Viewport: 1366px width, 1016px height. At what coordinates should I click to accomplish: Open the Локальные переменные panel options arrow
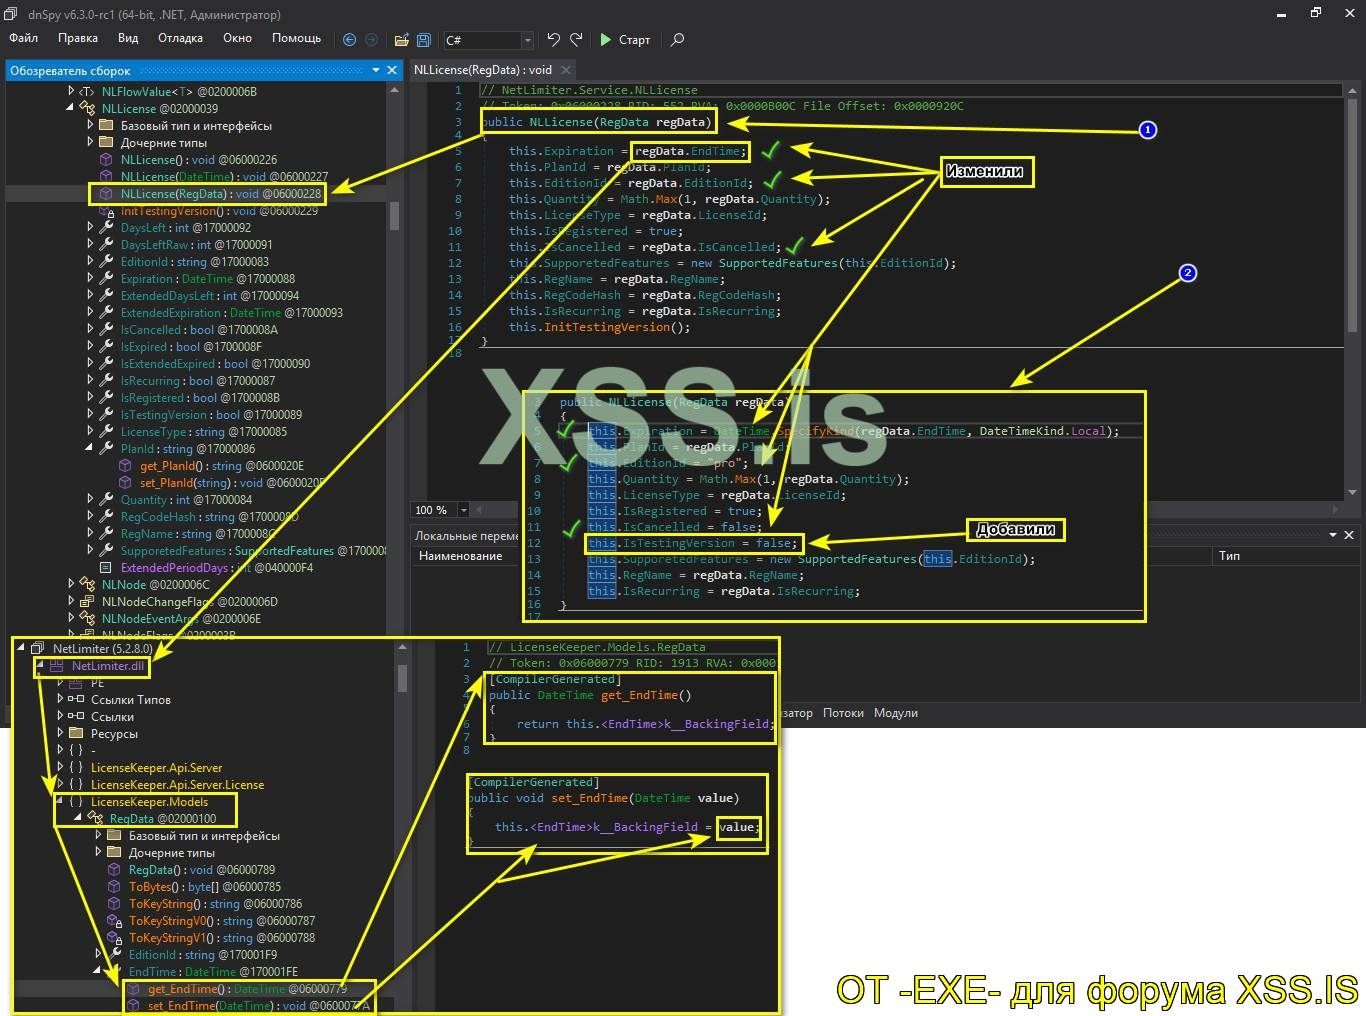[1333, 535]
